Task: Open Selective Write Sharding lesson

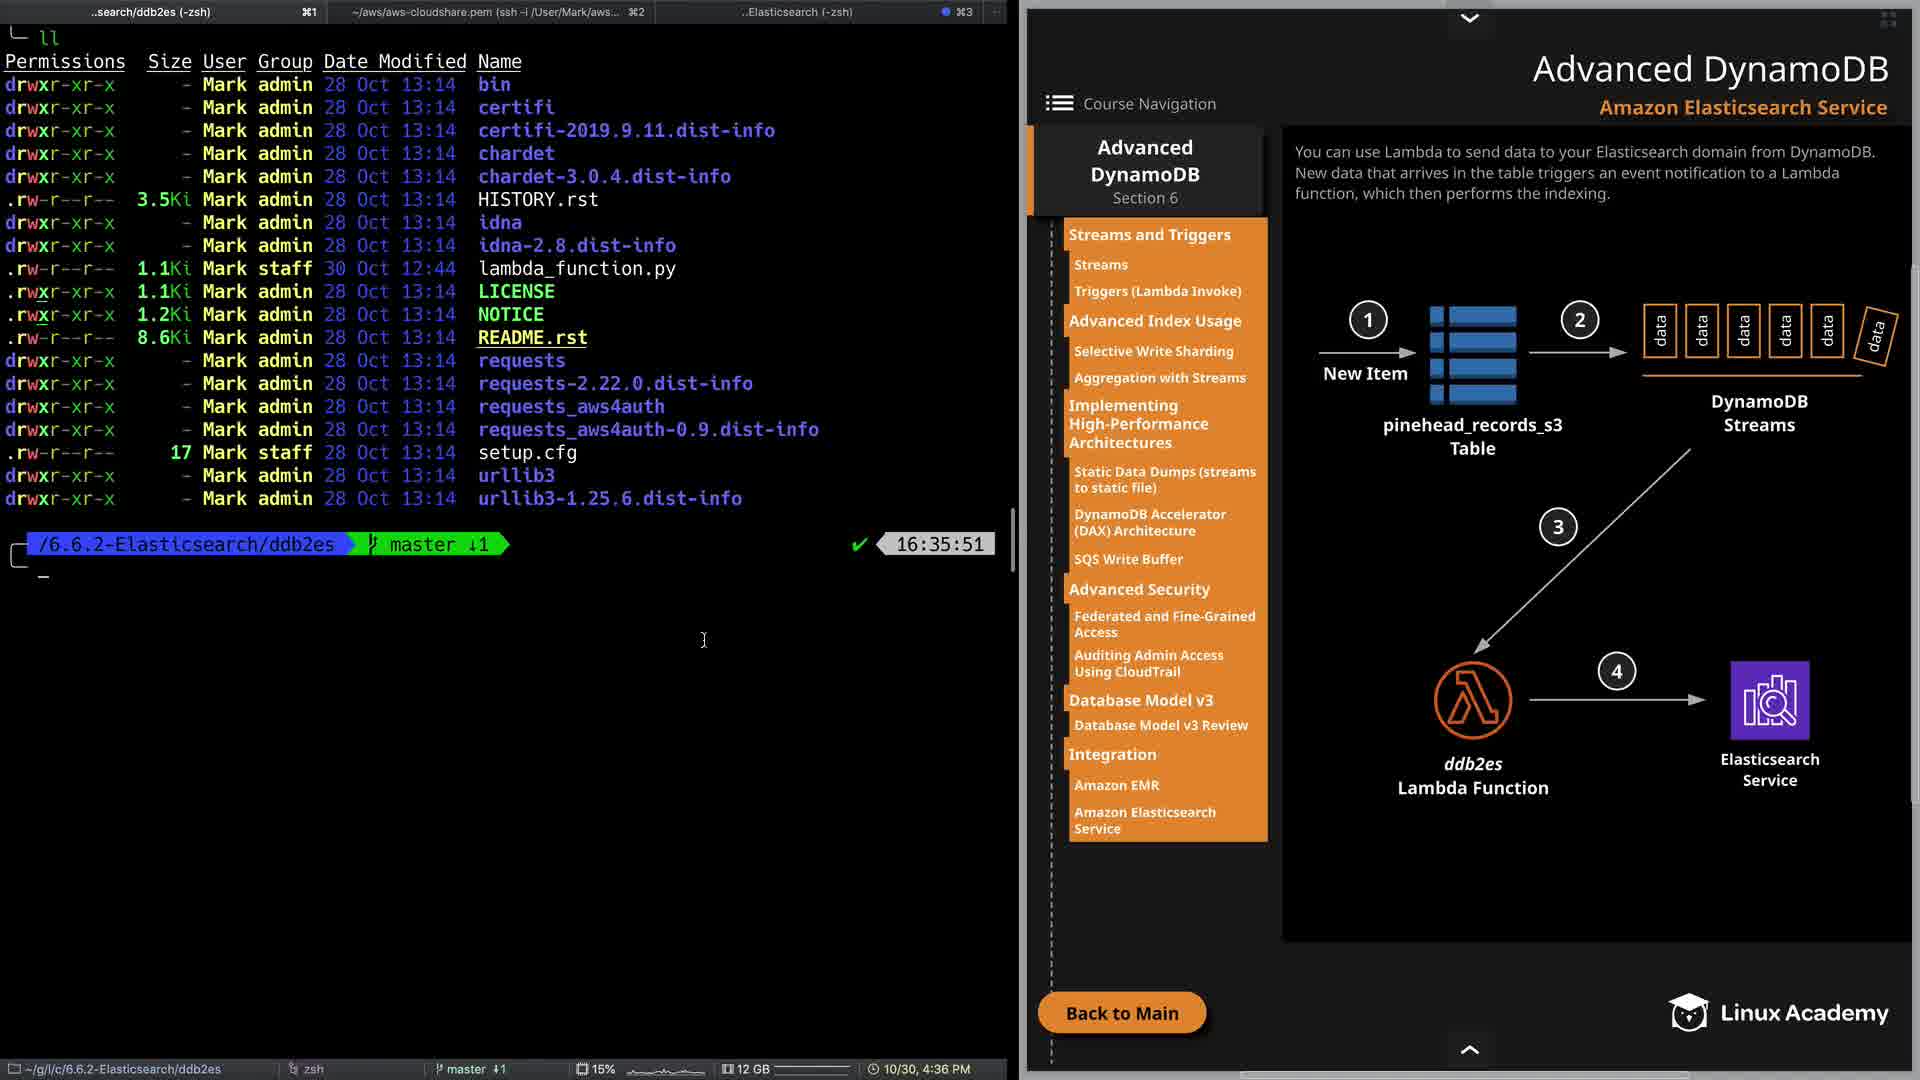Action: tap(1153, 351)
